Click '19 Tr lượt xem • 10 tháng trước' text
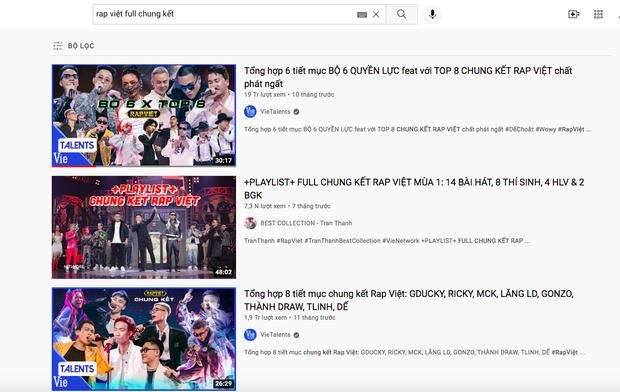Image resolution: width=620 pixels, height=392 pixels. (289, 95)
